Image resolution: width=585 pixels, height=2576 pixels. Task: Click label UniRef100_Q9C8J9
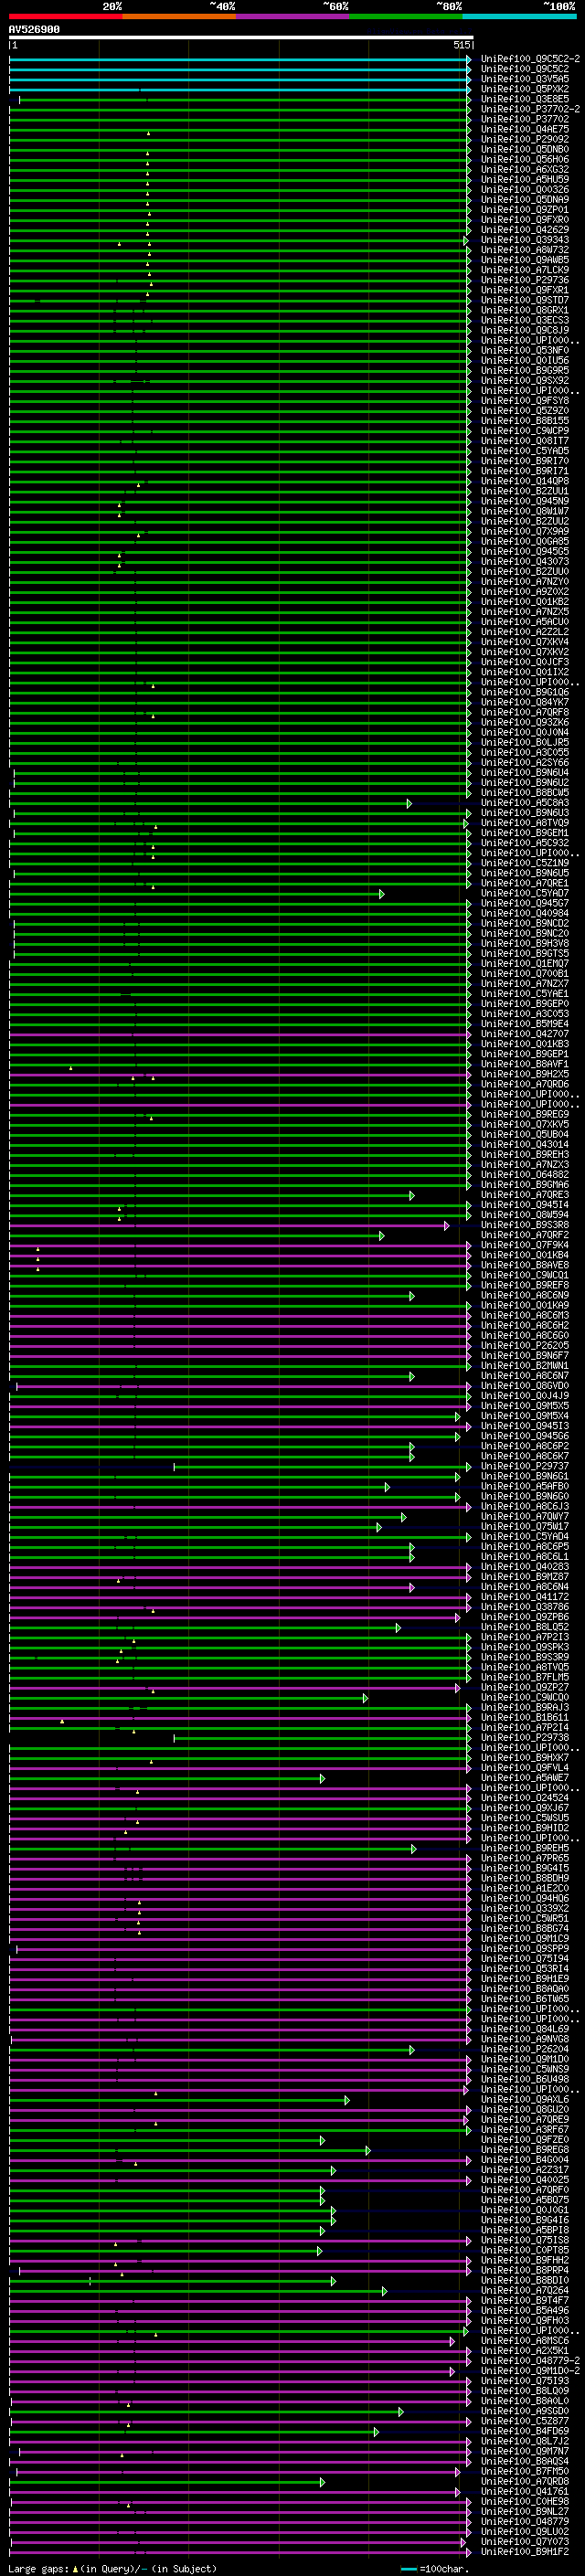coord(525,330)
